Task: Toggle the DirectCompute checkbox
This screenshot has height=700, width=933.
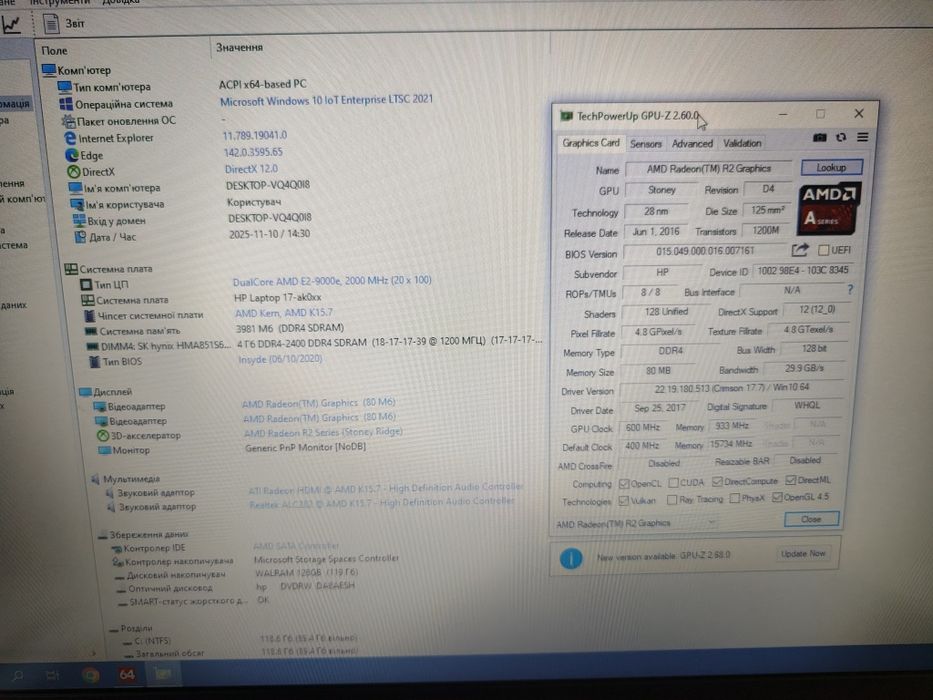Action: click(x=717, y=481)
